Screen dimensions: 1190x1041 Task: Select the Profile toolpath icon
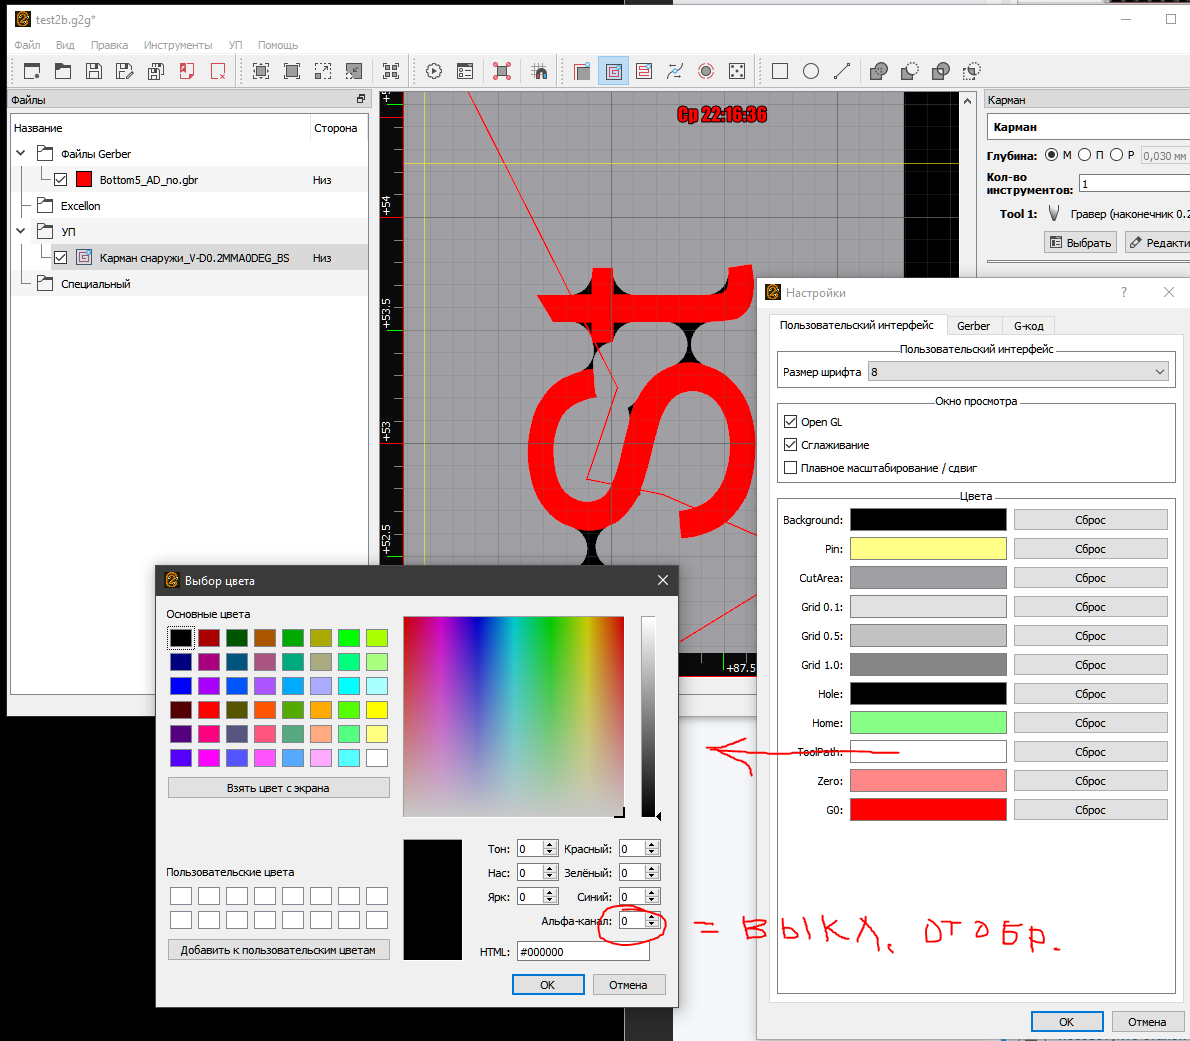582,71
